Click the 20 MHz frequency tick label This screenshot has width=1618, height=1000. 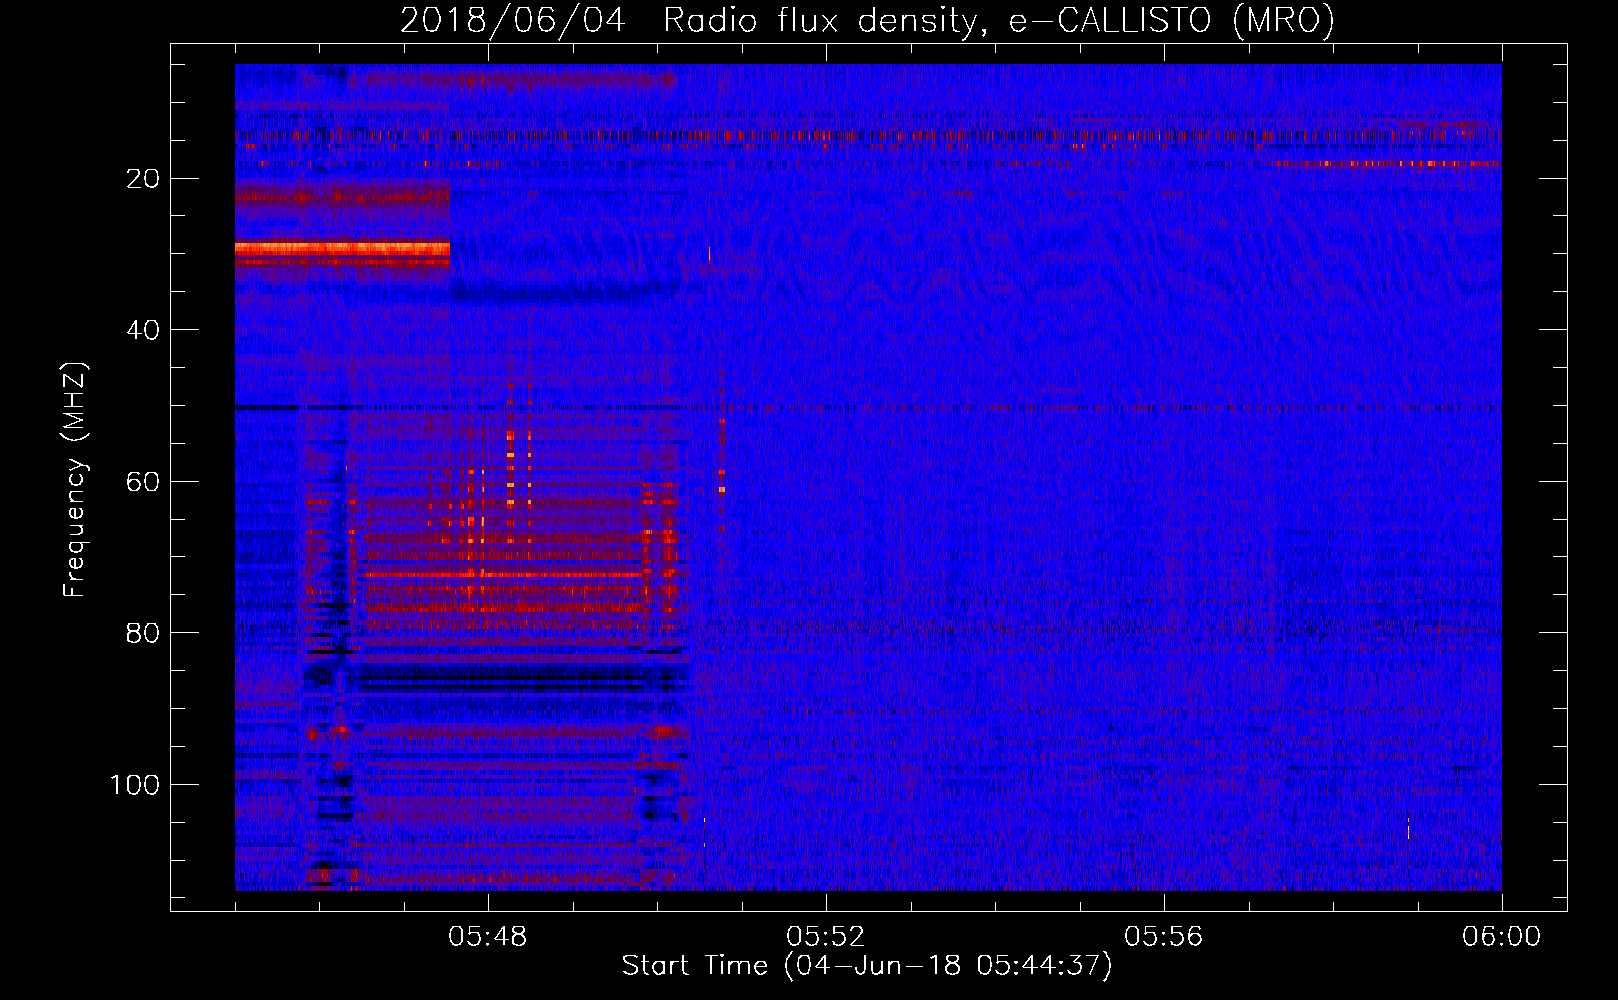coord(143,178)
